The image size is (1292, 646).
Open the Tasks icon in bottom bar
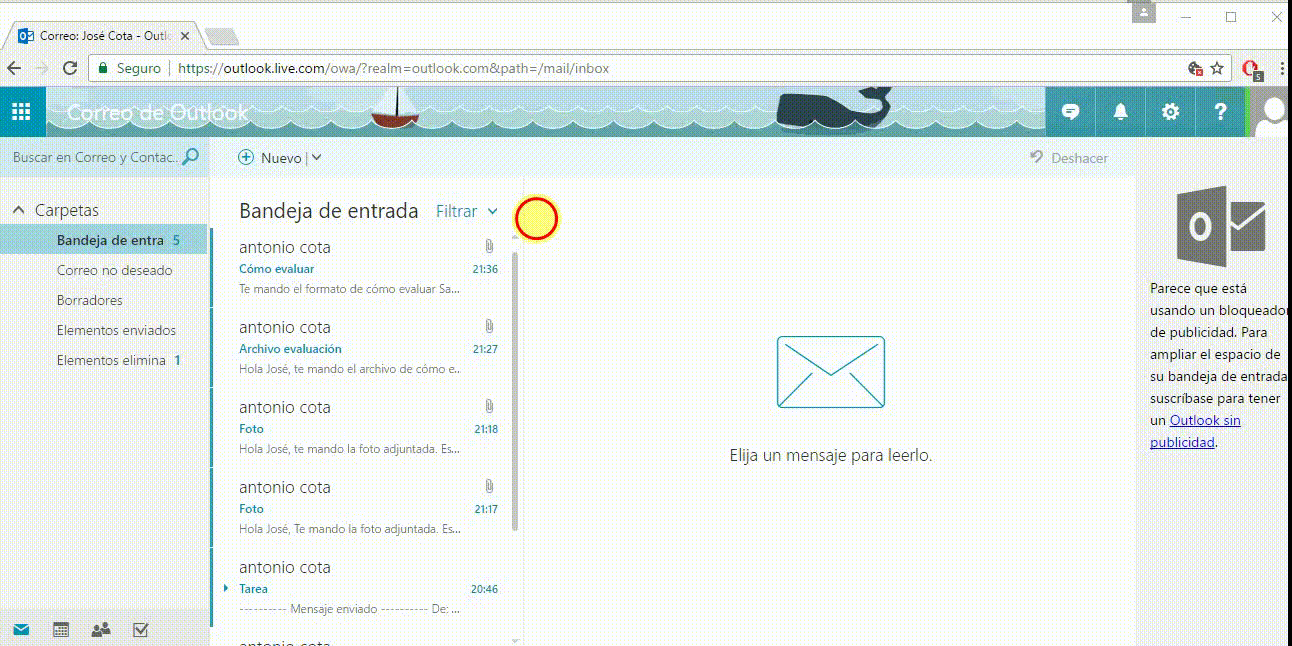(x=141, y=629)
